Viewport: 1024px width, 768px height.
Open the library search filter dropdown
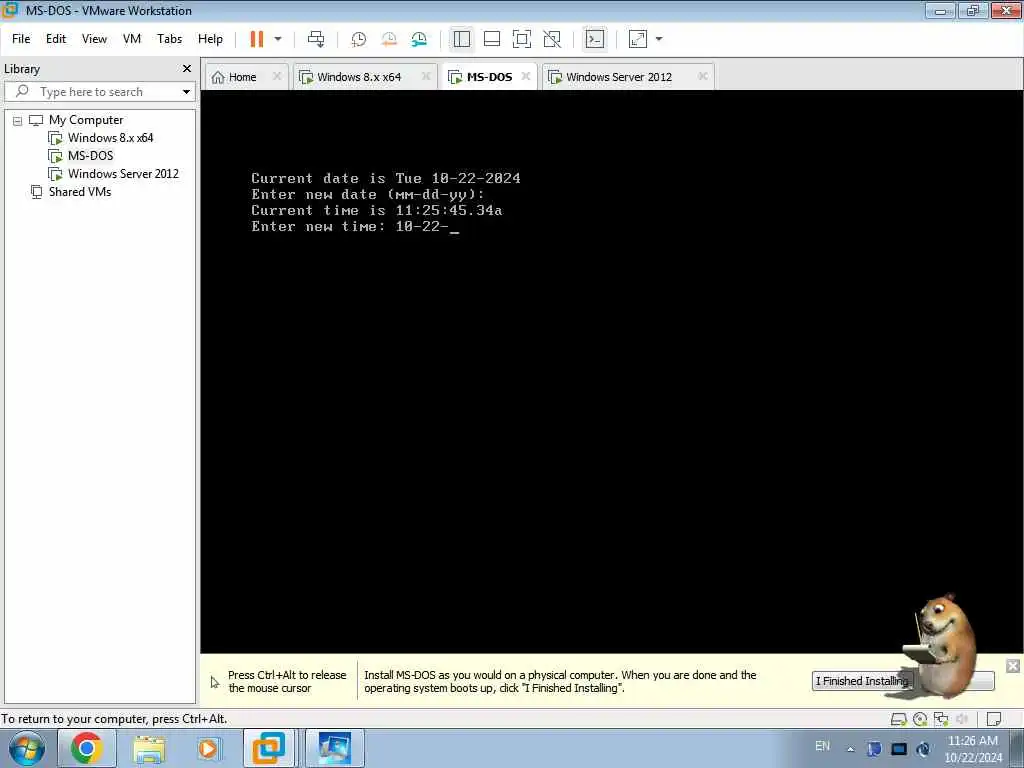[x=186, y=92]
